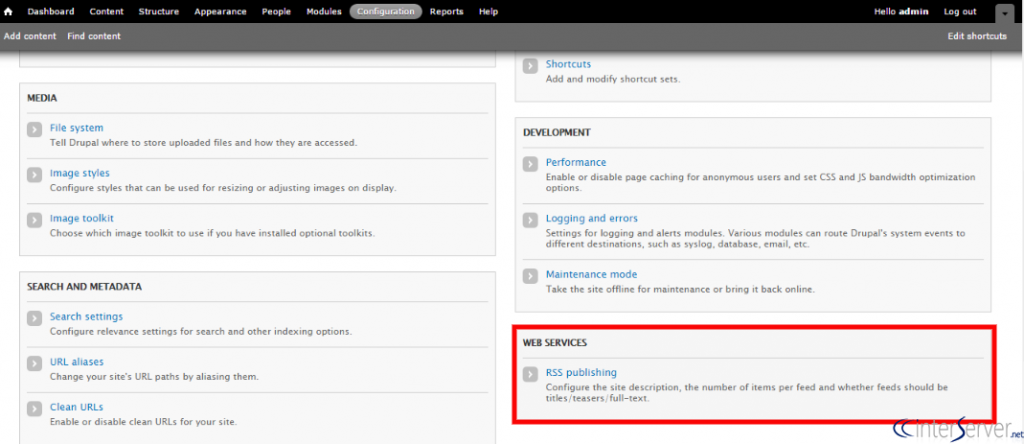Click arrow icon beside Performance
Viewport: 1024px width, 444px height.
pyautogui.click(x=530, y=164)
